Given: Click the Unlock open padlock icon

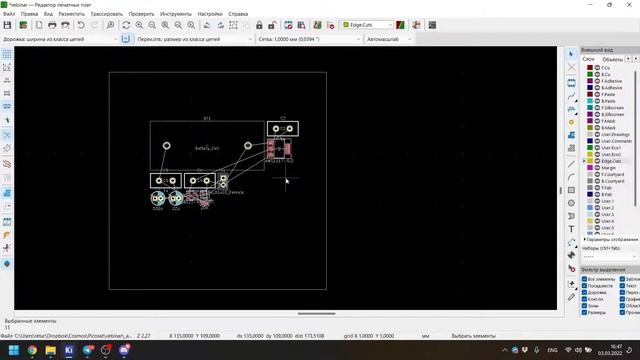Looking at the screenshot, I should point(272,25).
